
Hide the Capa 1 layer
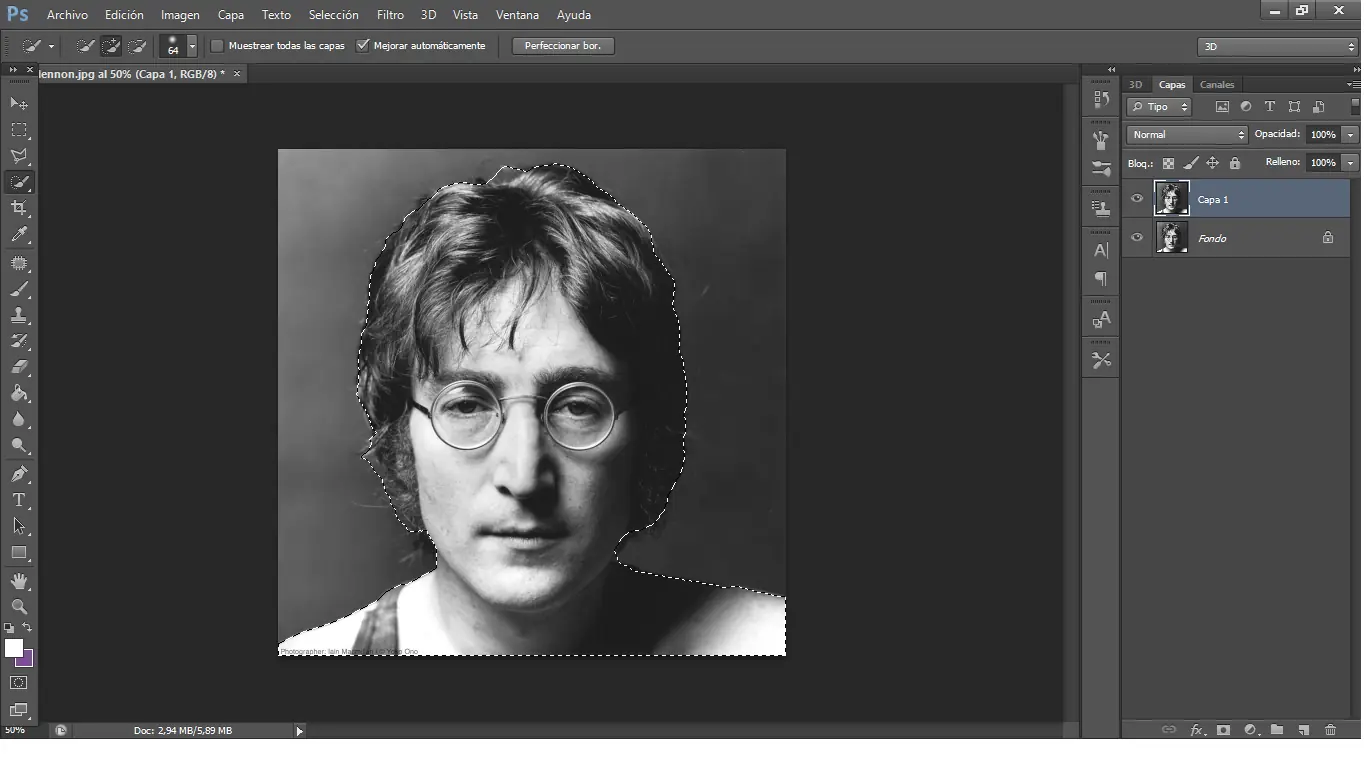(x=1137, y=199)
